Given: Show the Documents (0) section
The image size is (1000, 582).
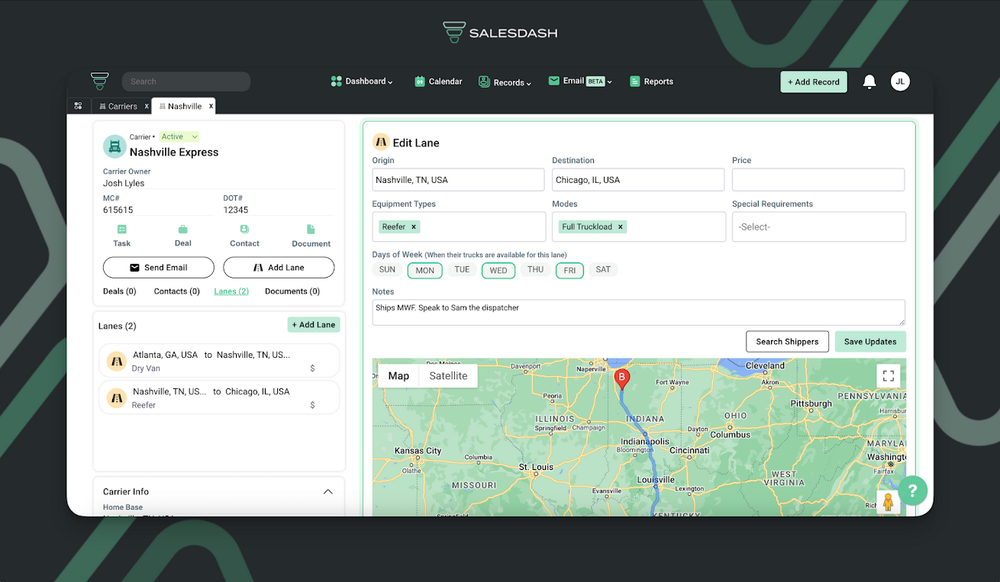Looking at the screenshot, I should coord(292,291).
